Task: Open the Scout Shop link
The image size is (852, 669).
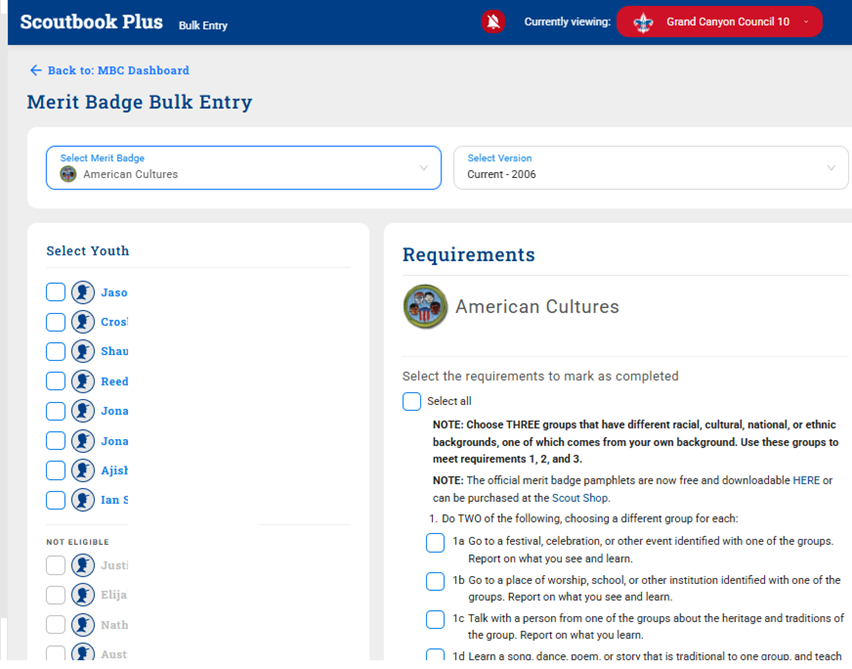Action: (x=580, y=498)
